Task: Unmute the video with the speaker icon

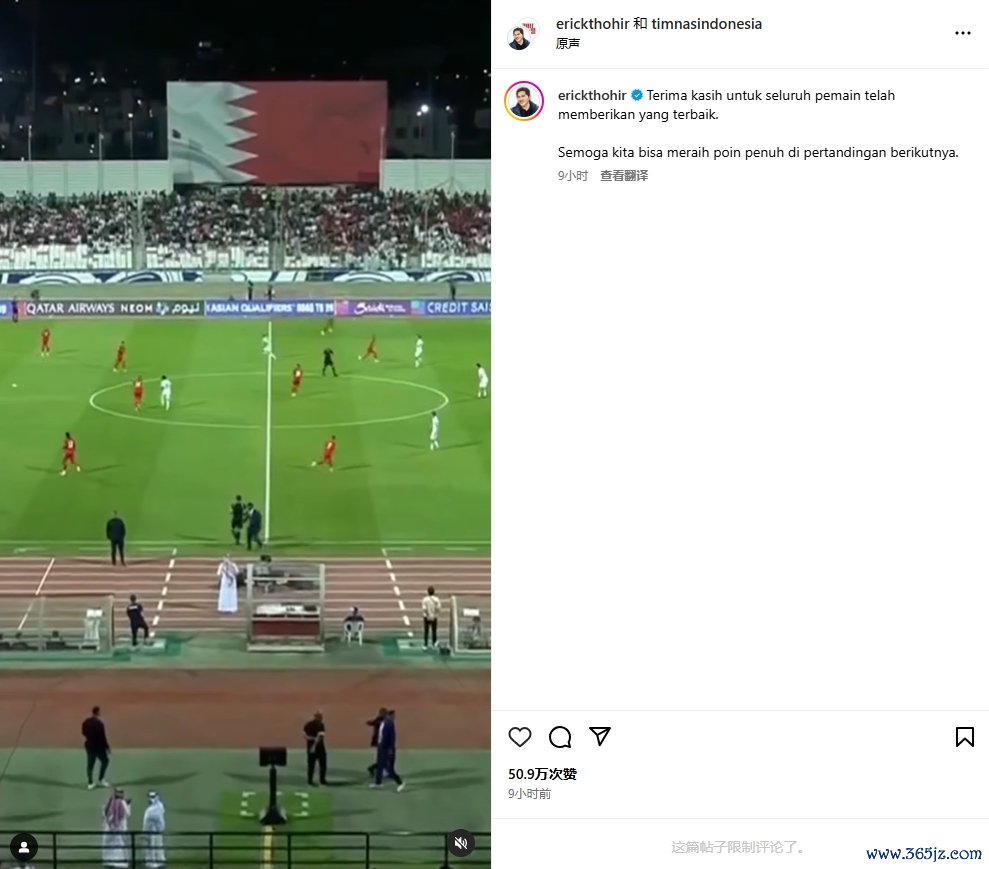Action: pos(461,843)
